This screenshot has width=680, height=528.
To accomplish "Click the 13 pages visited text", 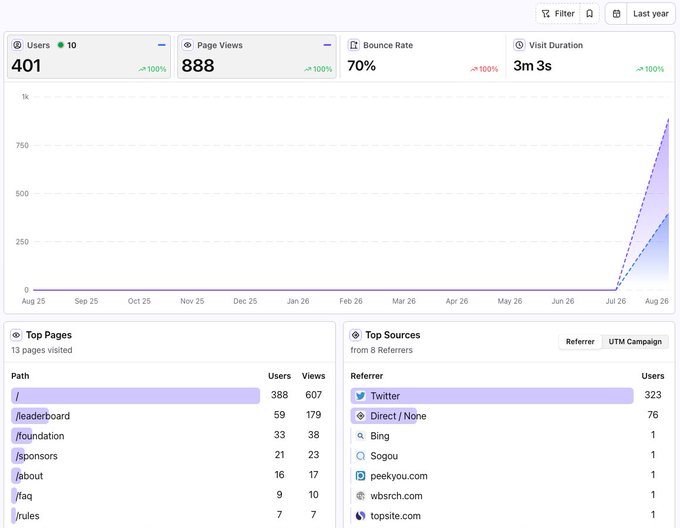I will [x=42, y=350].
